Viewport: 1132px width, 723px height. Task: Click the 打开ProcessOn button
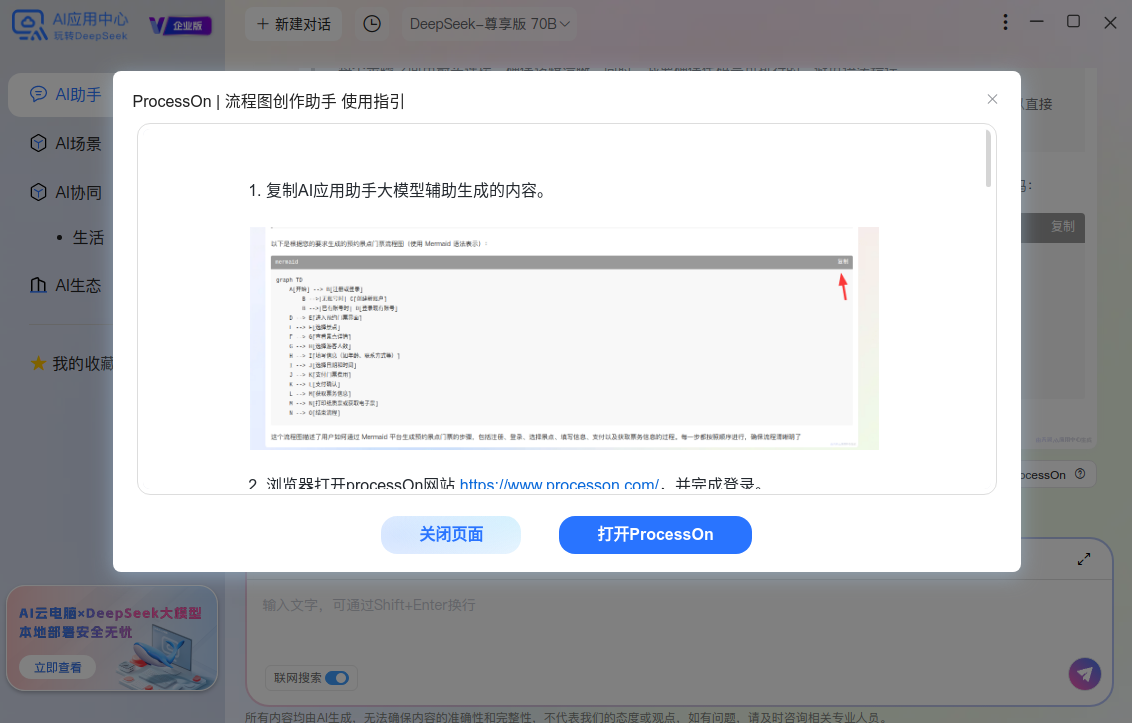655,534
